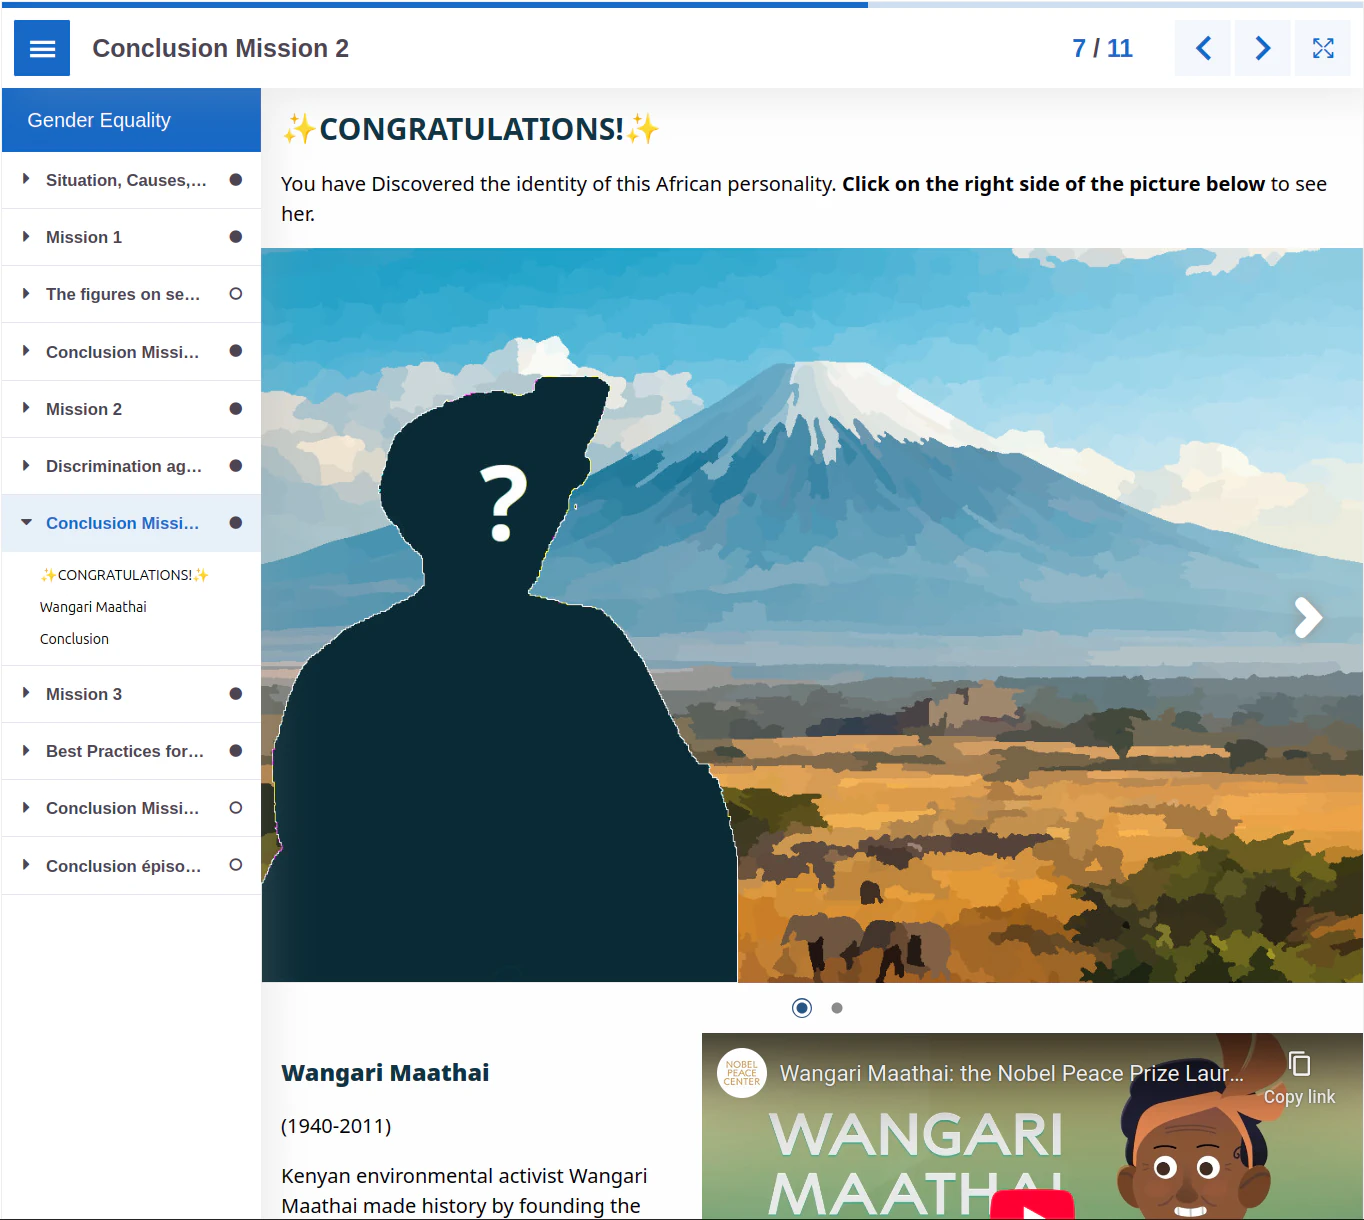The width and height of the screenshot is (1364, 1220).
Task: Click the status circle beside The figures chapter
Action: [236, 294]
